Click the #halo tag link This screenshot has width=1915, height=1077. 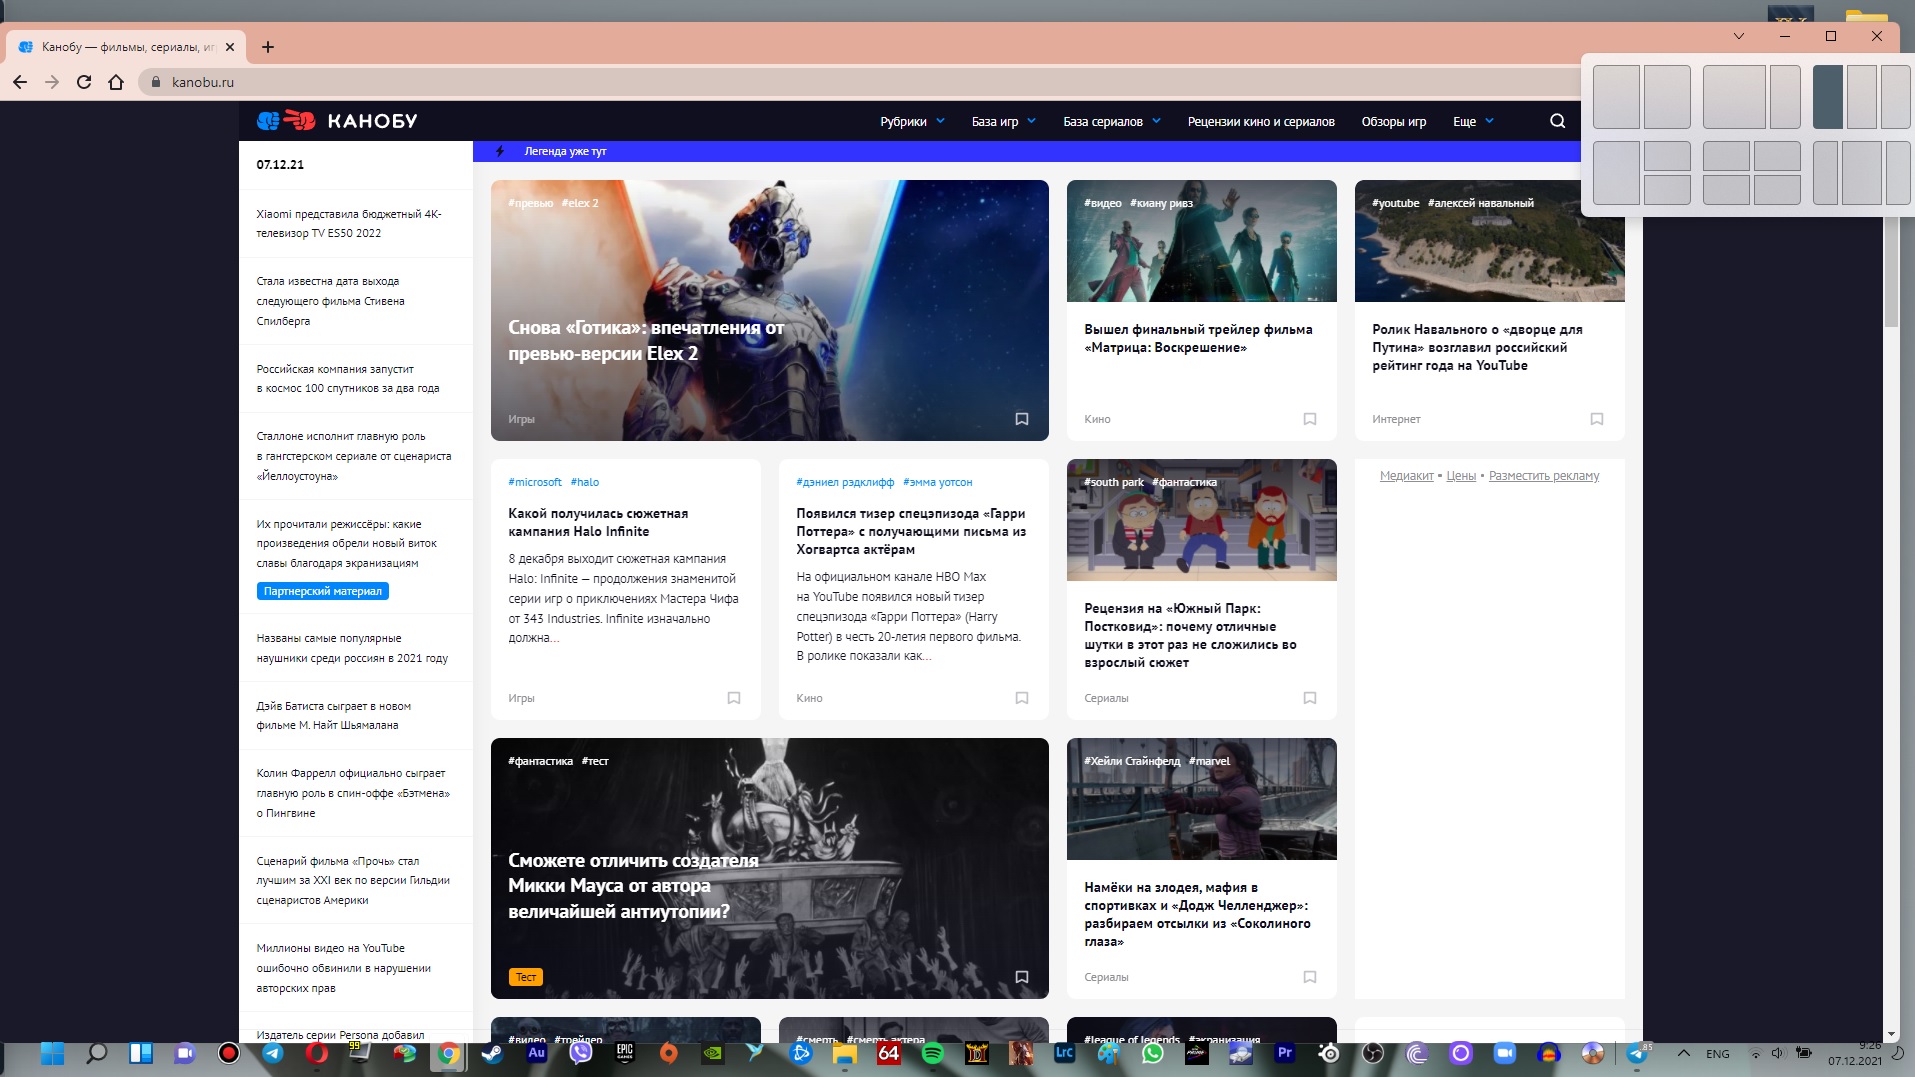585,482
